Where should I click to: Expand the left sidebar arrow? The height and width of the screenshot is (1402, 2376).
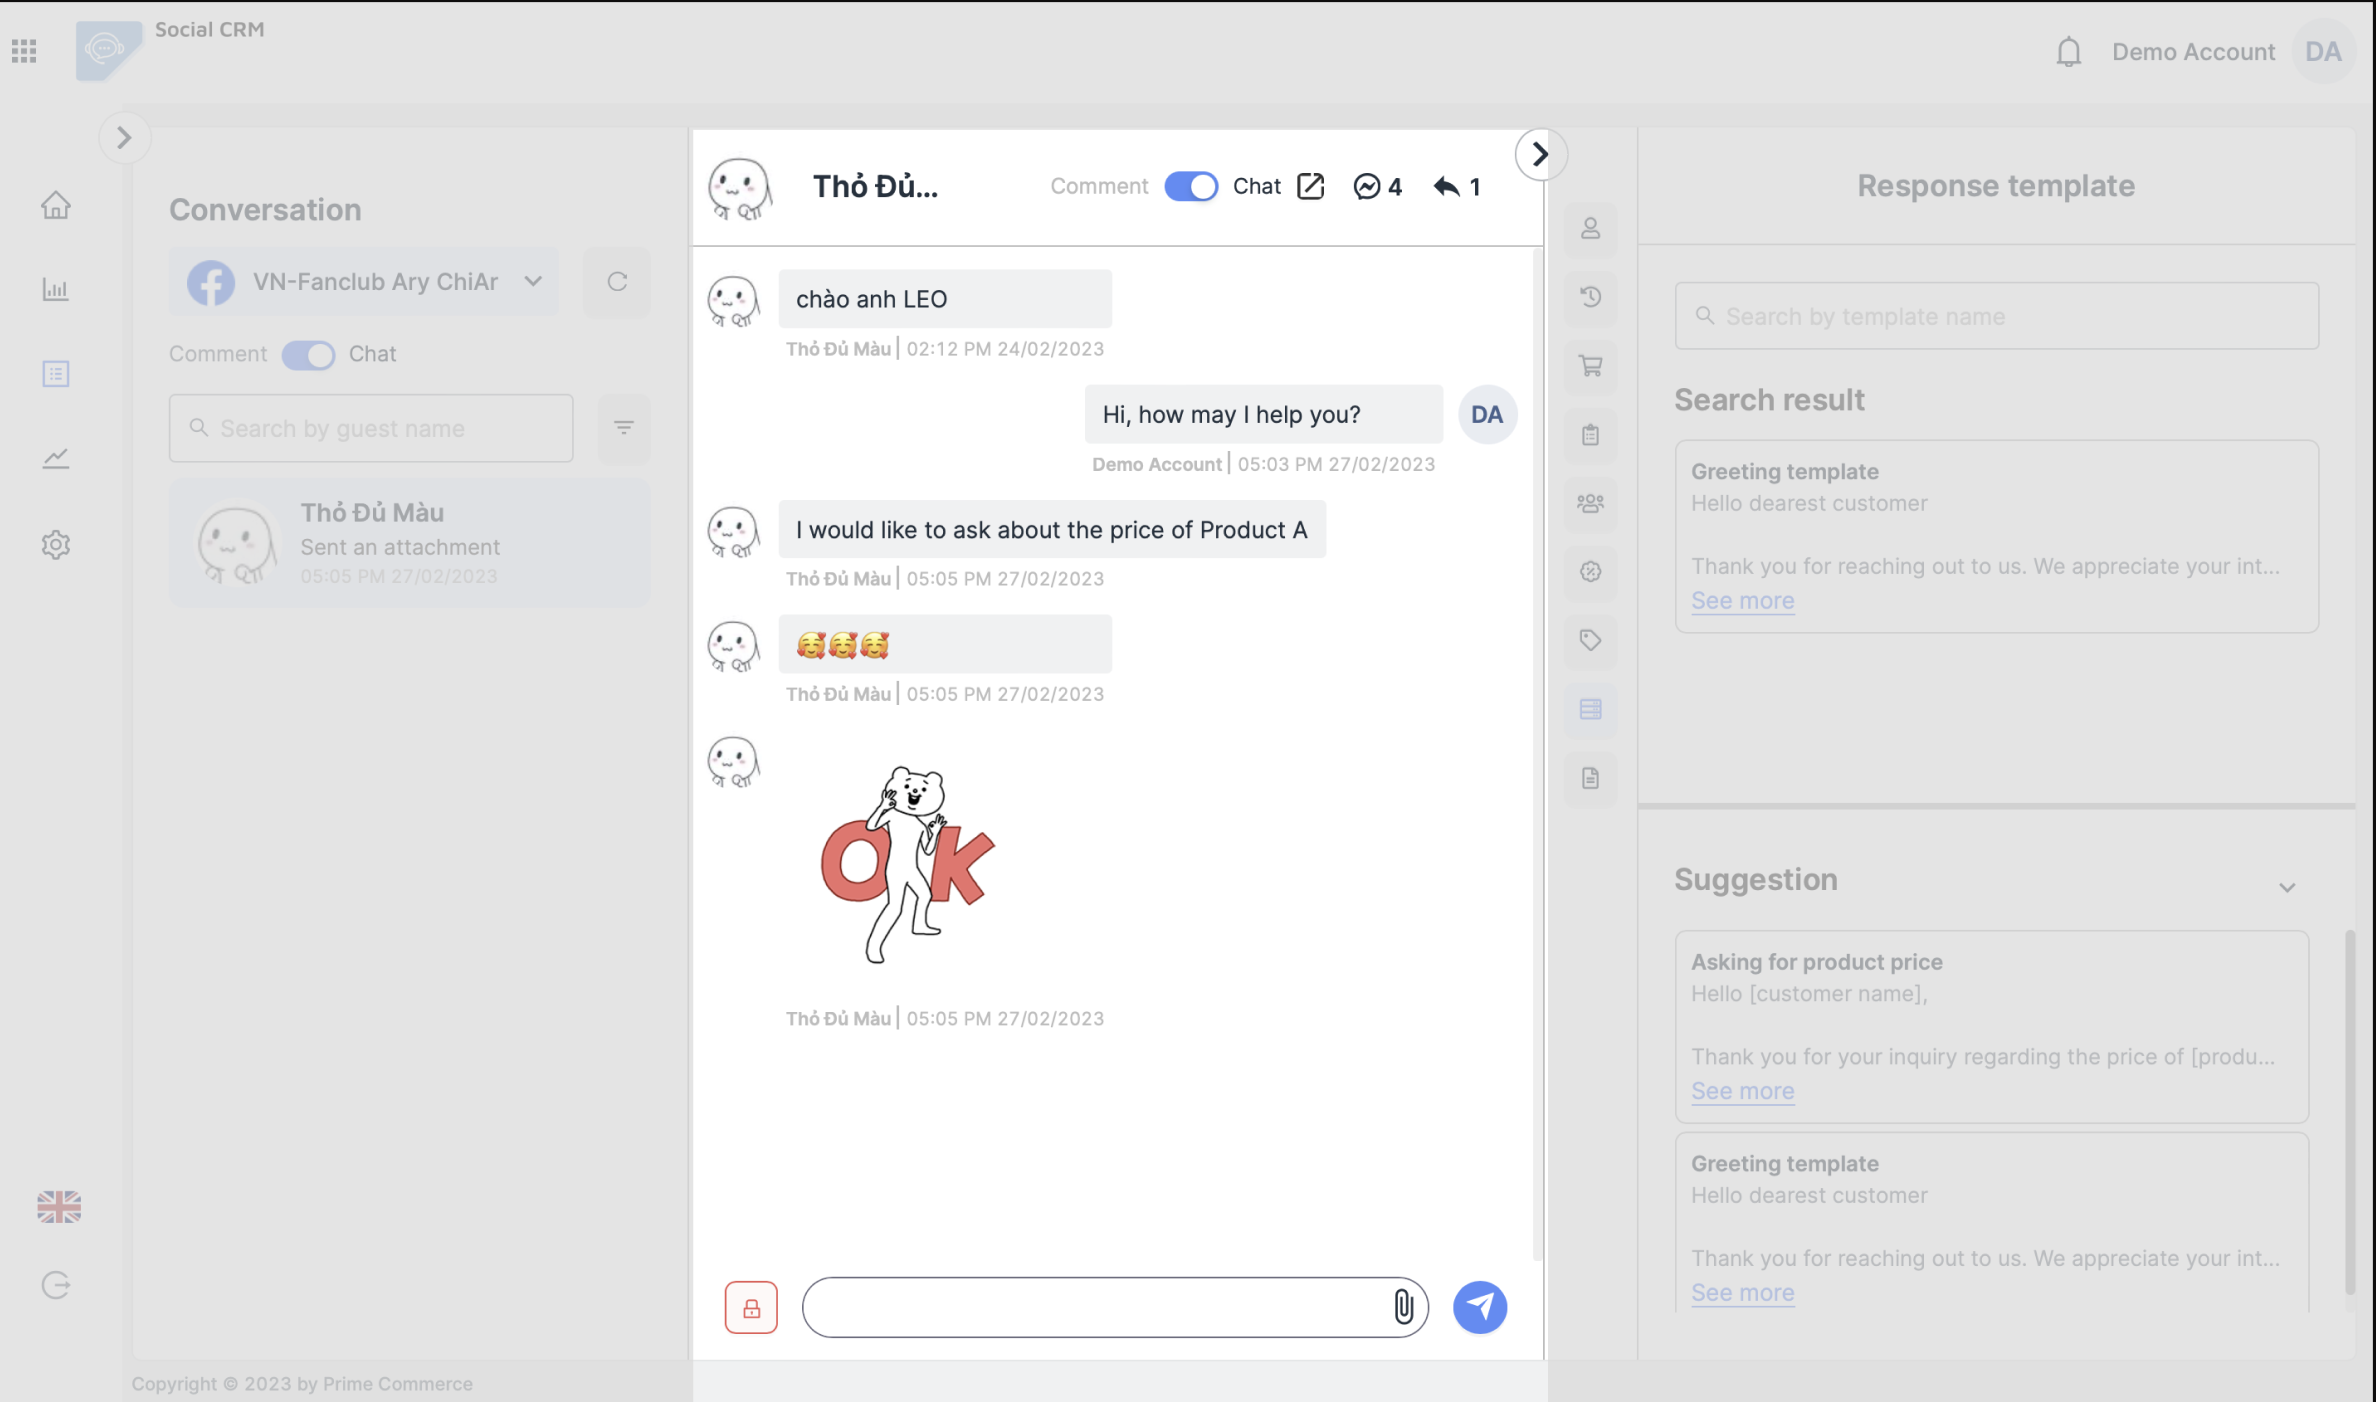[124, 137]
